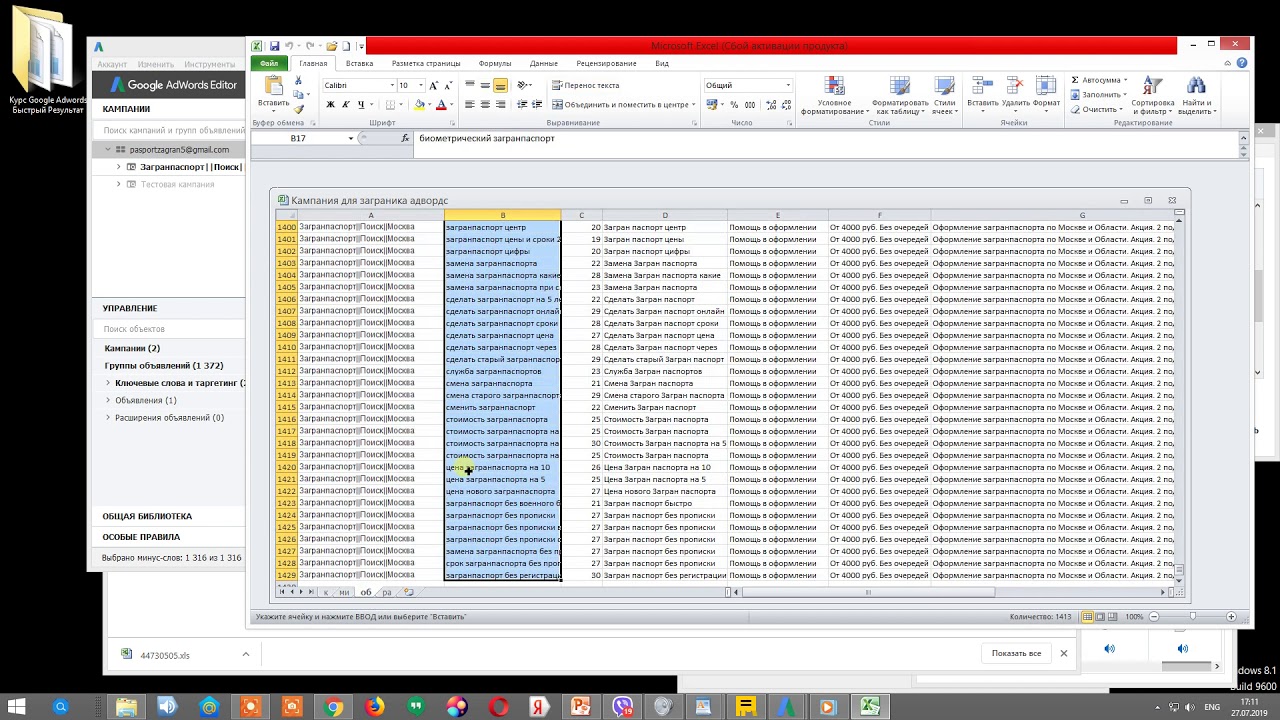This screenshot has height=720, width=1280.
Task: Open the Calibri font name dropdown
Action: click(x=391, y=86)
